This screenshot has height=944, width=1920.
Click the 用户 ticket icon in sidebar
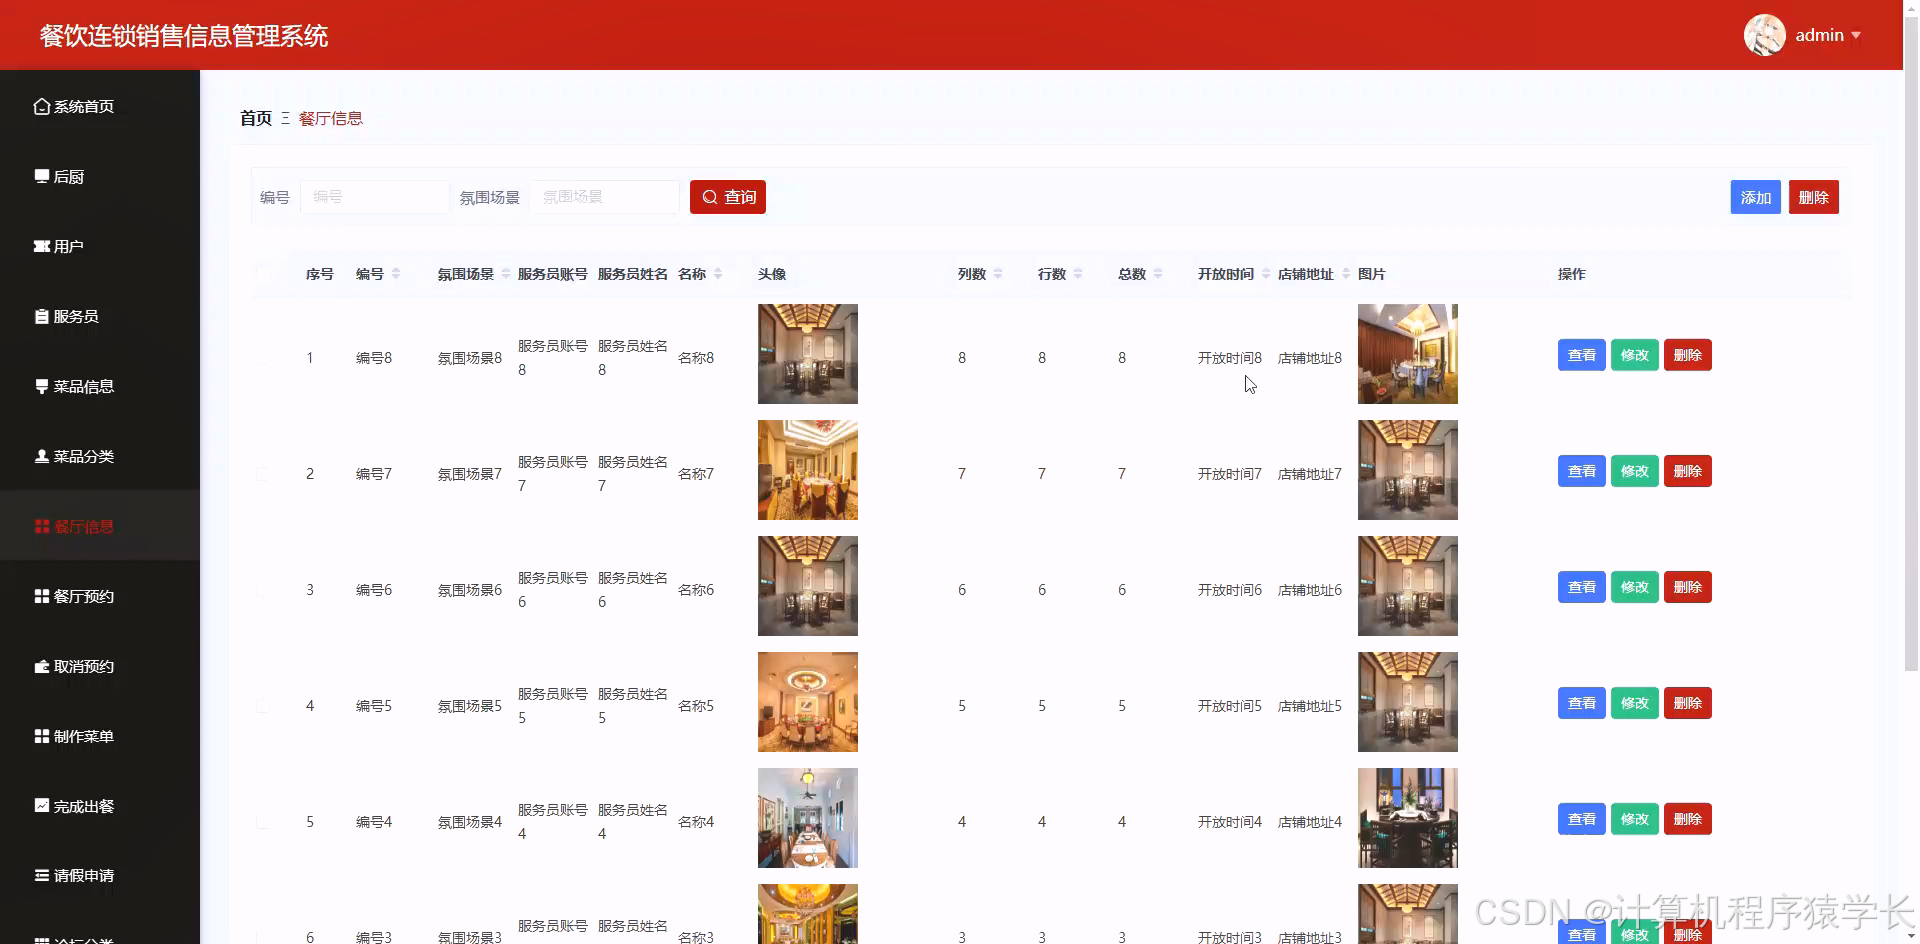42,246
